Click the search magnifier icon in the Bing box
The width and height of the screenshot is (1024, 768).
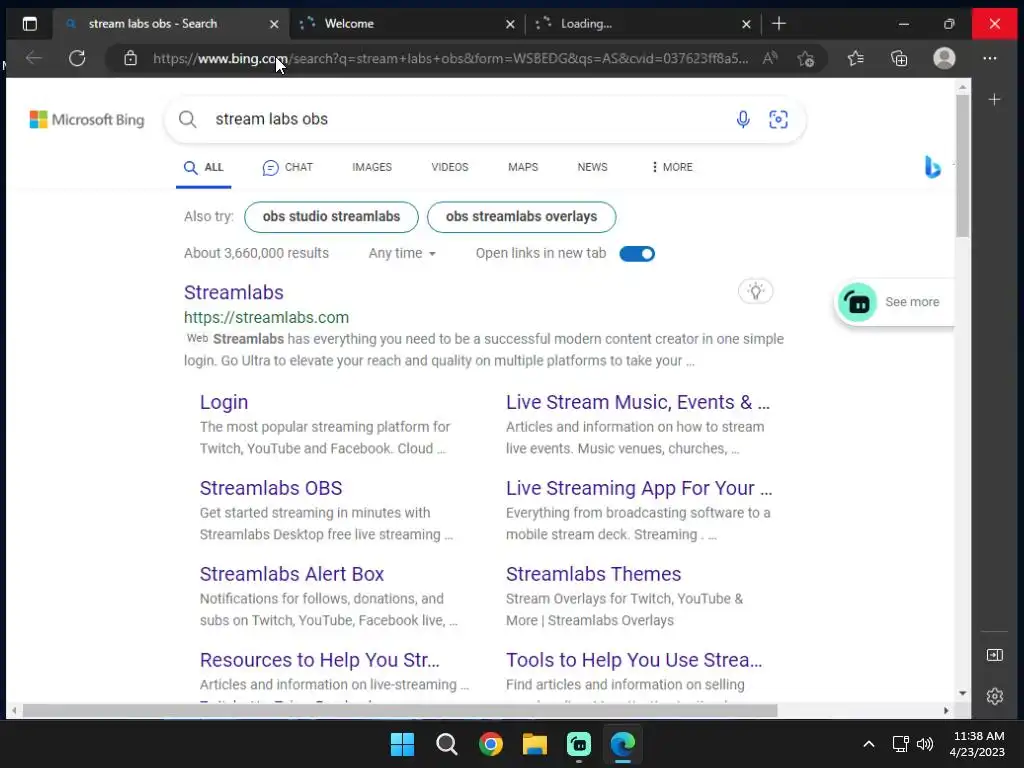(187, 120)
